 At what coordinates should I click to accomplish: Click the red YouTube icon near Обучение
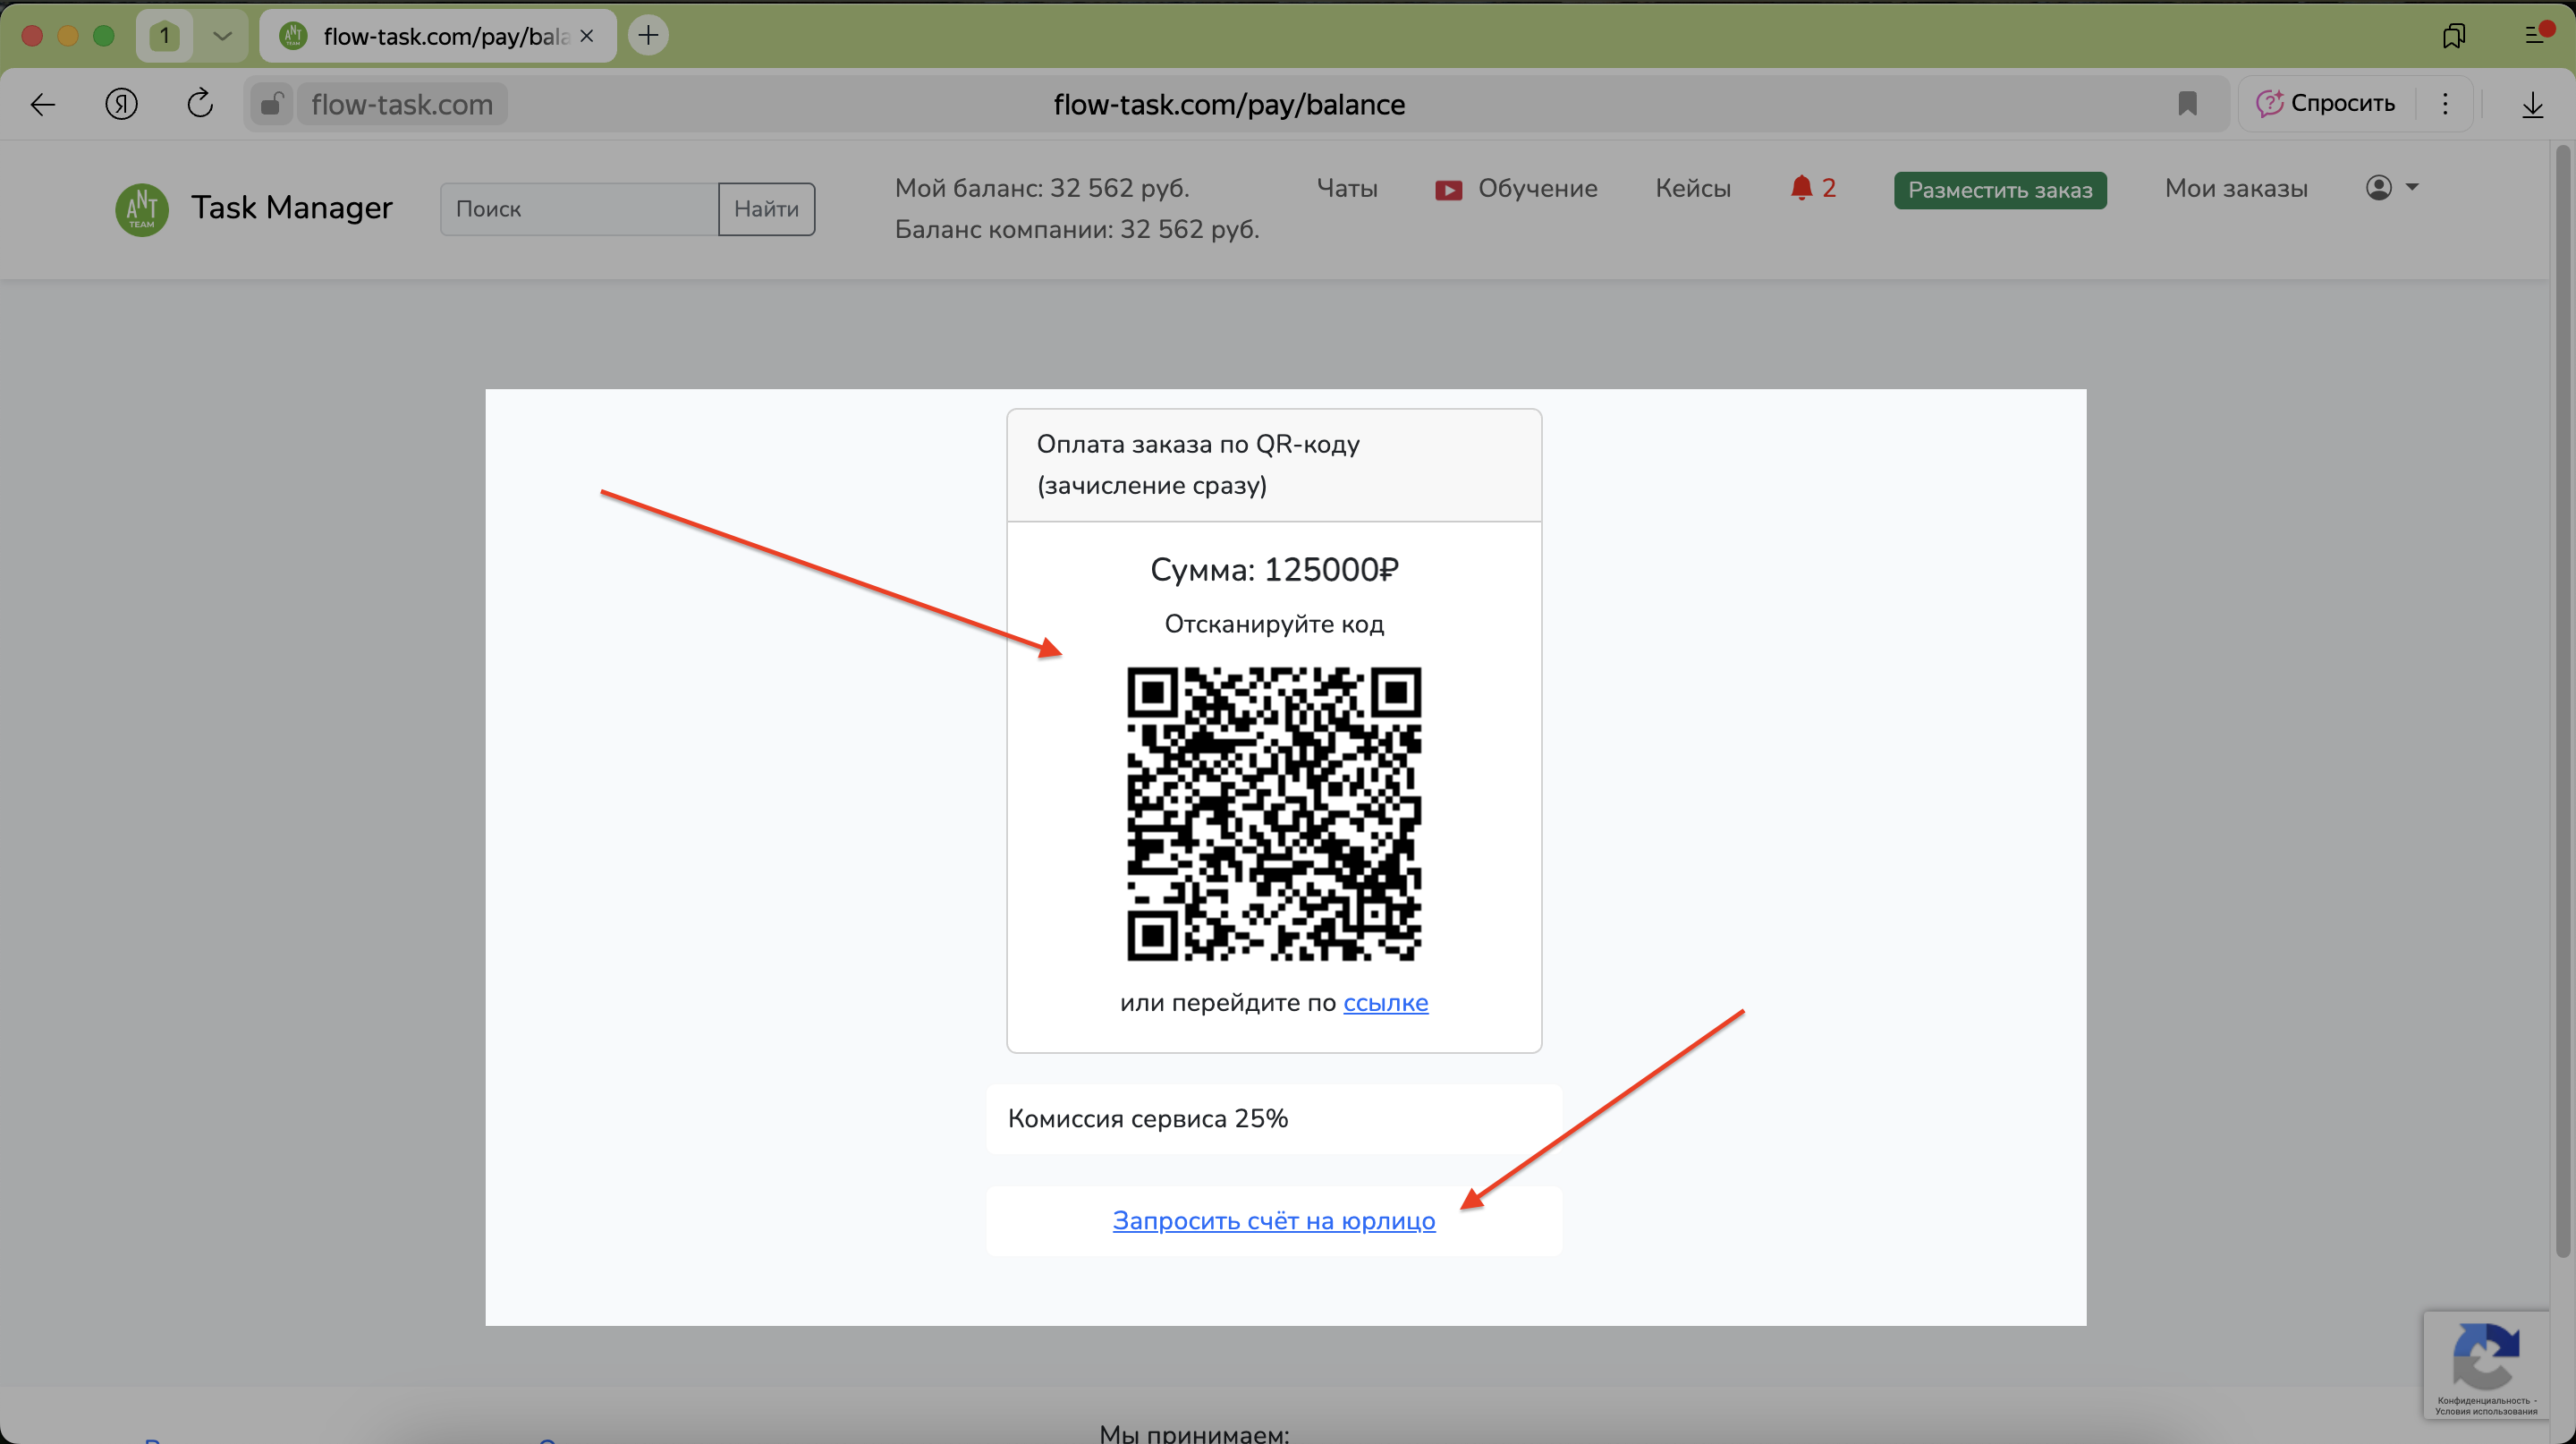1448,190
